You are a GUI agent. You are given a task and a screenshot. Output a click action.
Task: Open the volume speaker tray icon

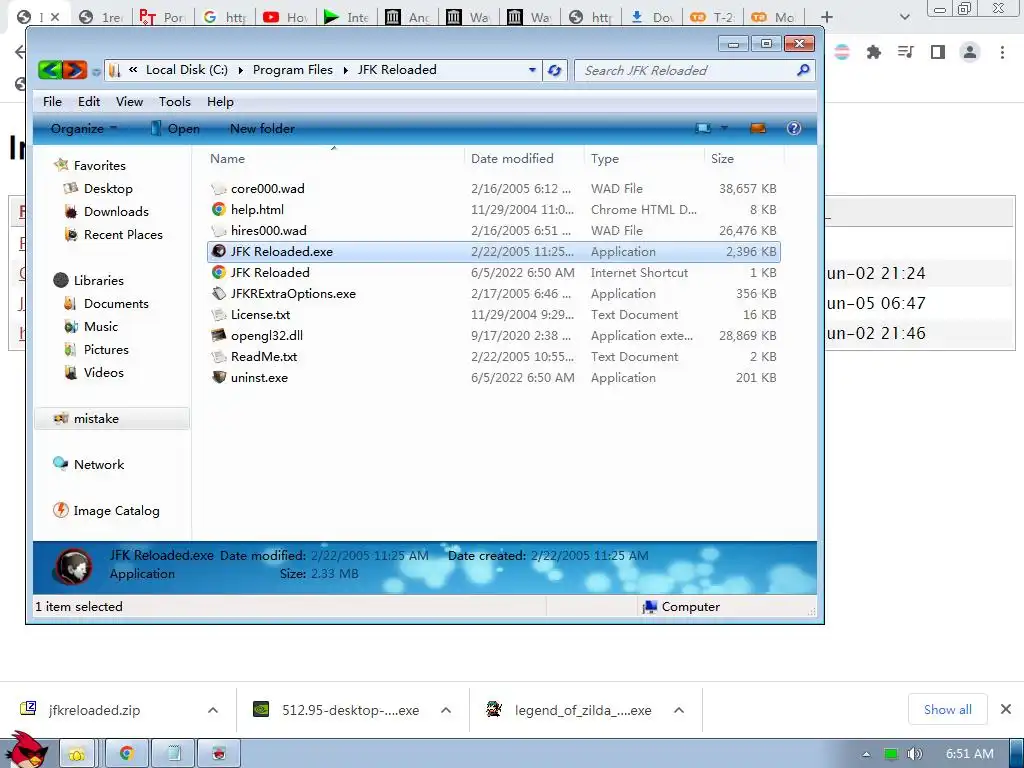coord(915,754)
